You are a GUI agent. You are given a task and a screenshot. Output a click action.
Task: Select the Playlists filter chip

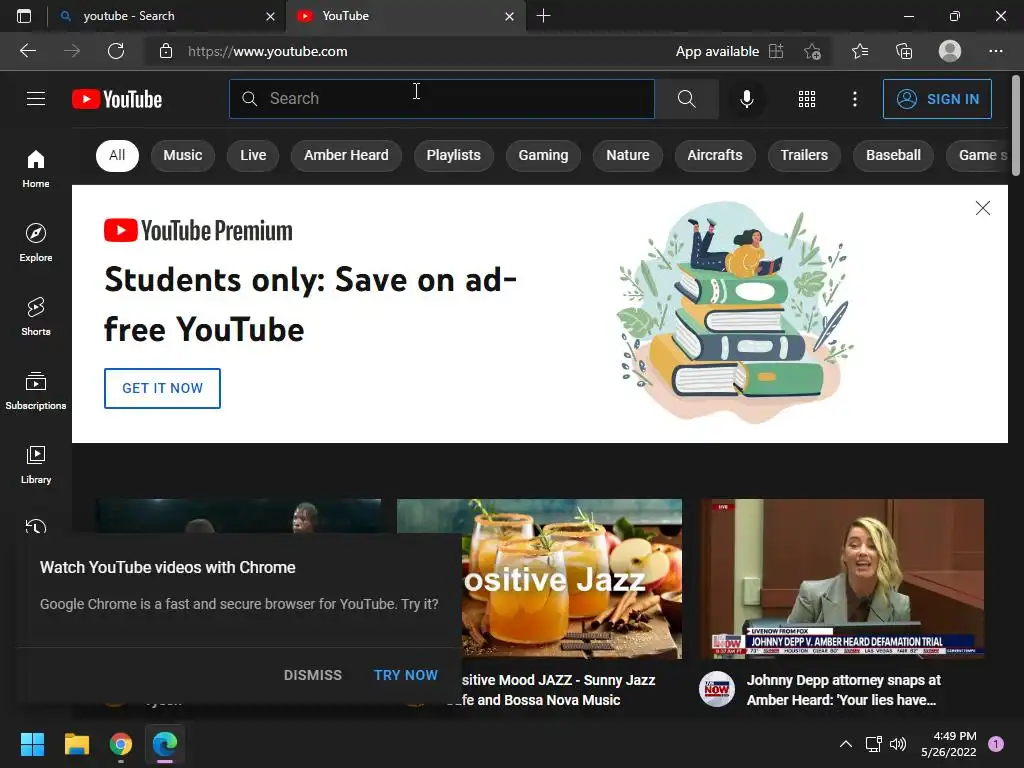pyautogui.click(x=453, y=155)
